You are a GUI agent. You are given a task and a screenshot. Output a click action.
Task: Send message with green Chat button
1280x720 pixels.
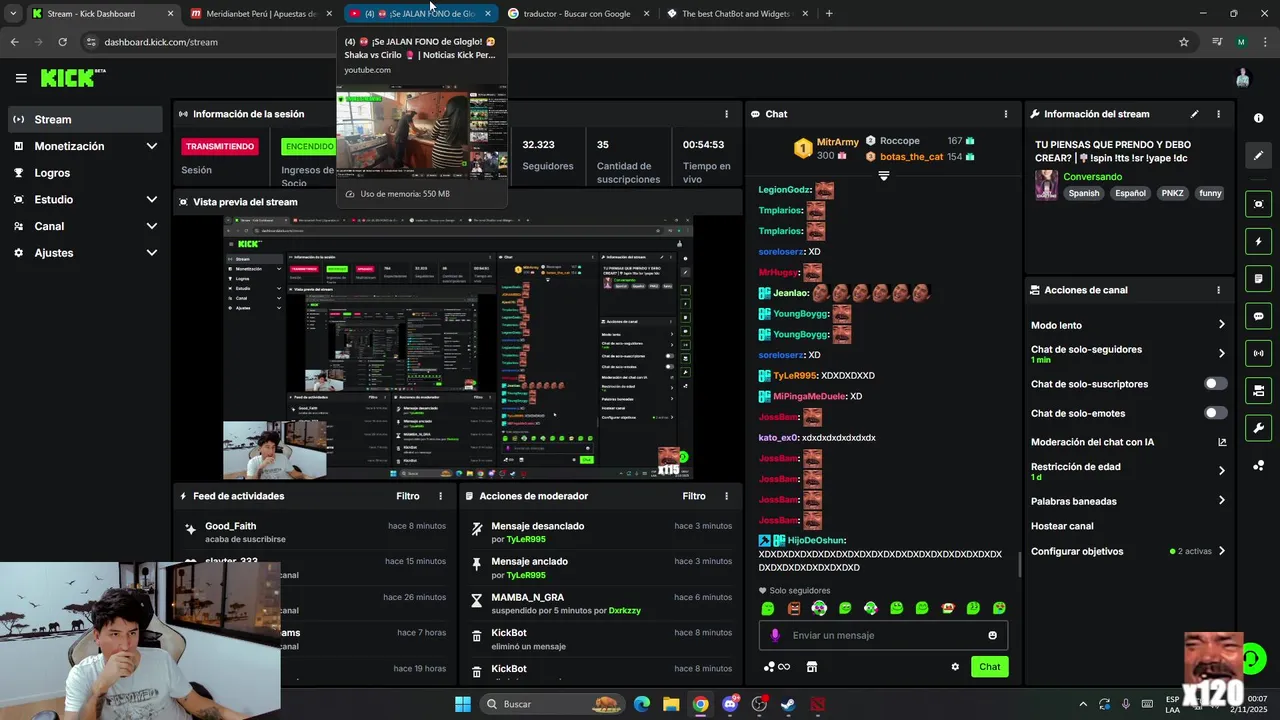point(989,667)
